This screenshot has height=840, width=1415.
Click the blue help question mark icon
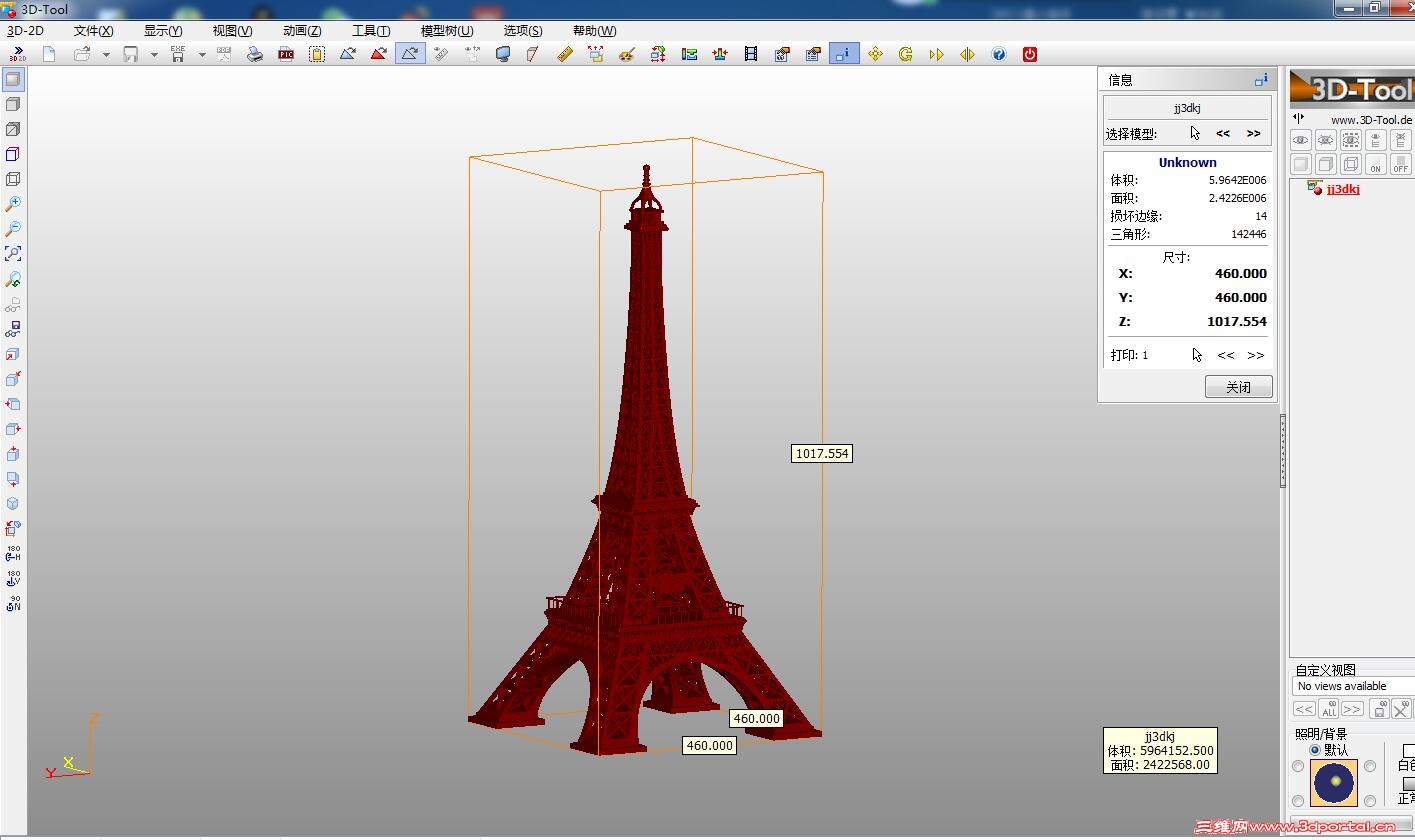tap(998, 54)
